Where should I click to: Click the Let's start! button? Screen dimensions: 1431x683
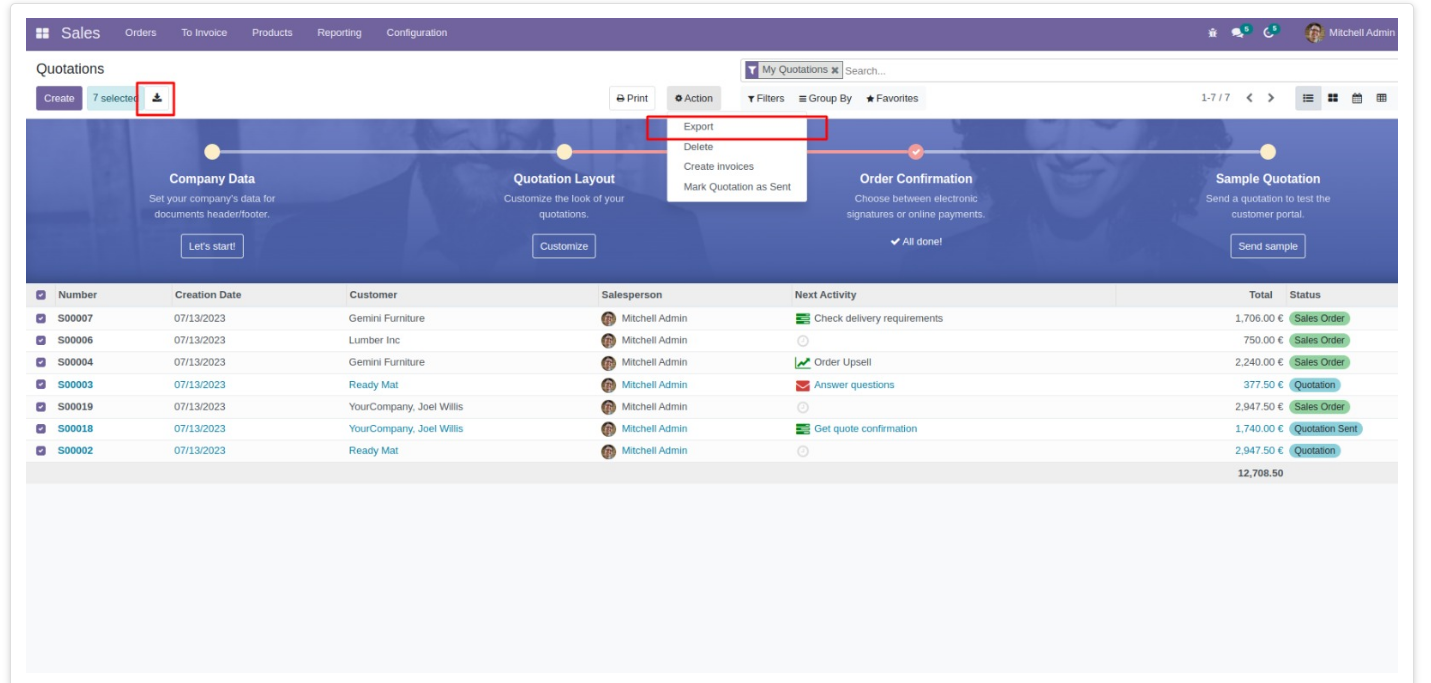click(x=212, y=246)
